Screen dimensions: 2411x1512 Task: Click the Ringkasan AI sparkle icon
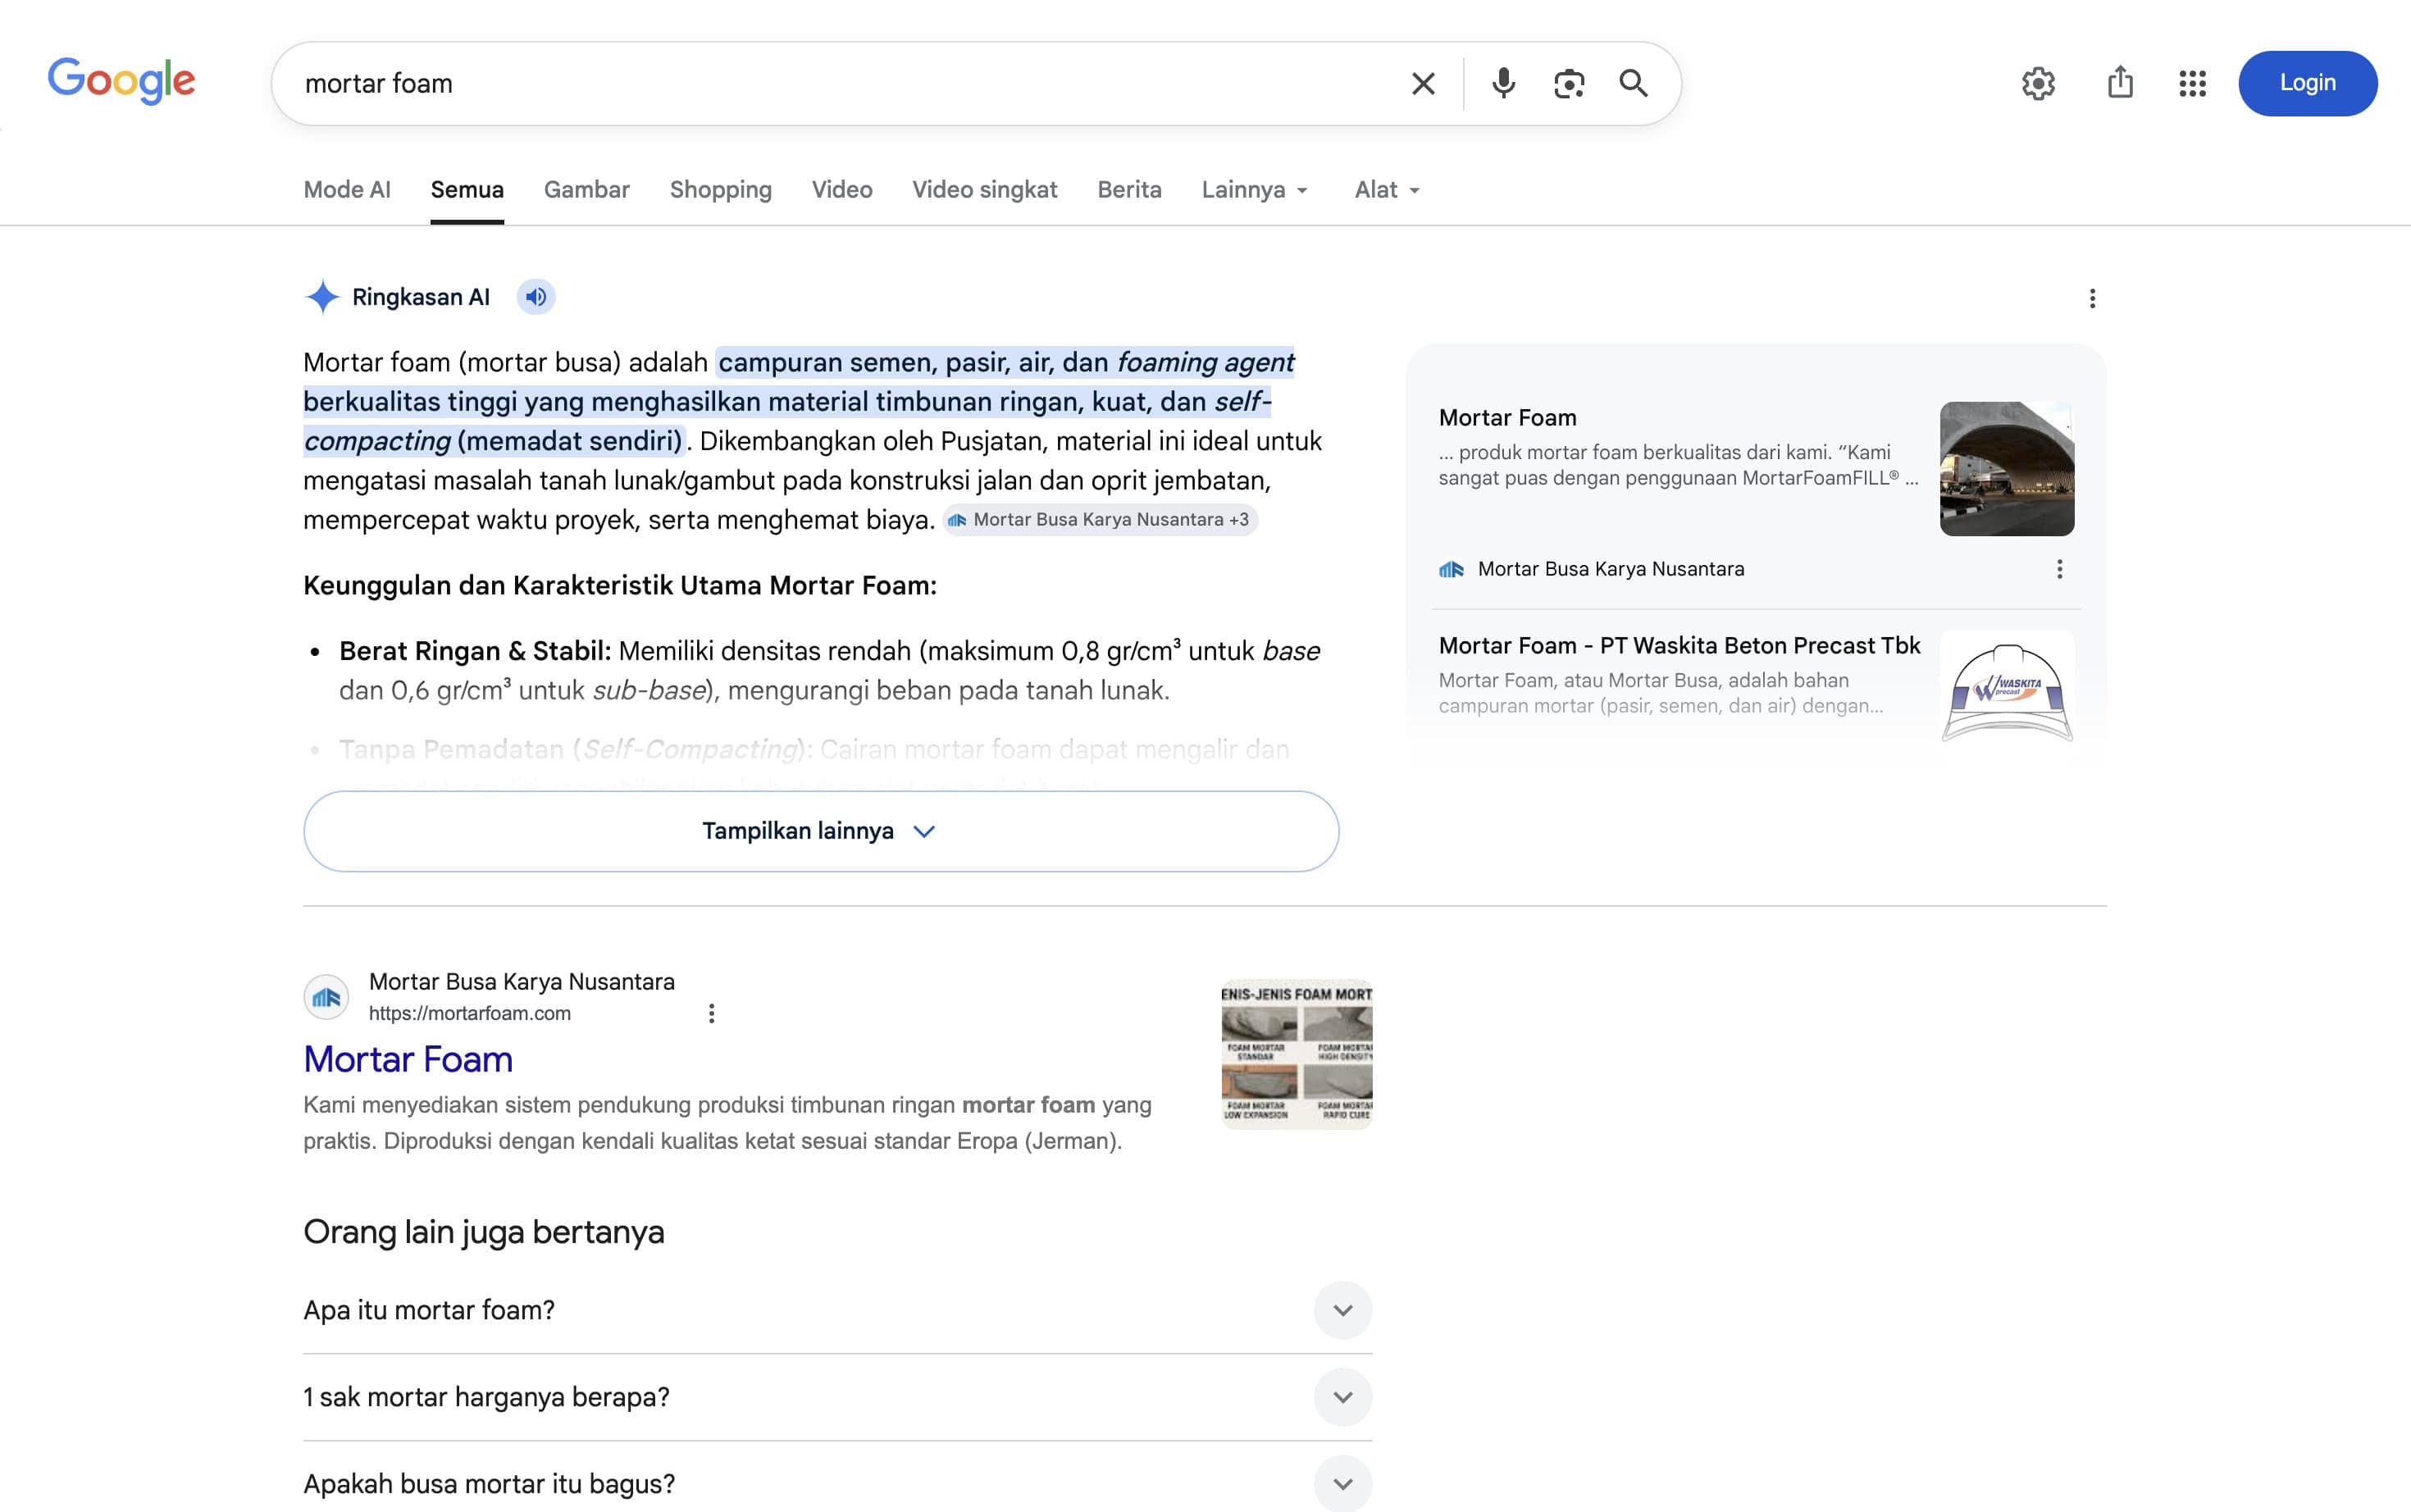322,297
